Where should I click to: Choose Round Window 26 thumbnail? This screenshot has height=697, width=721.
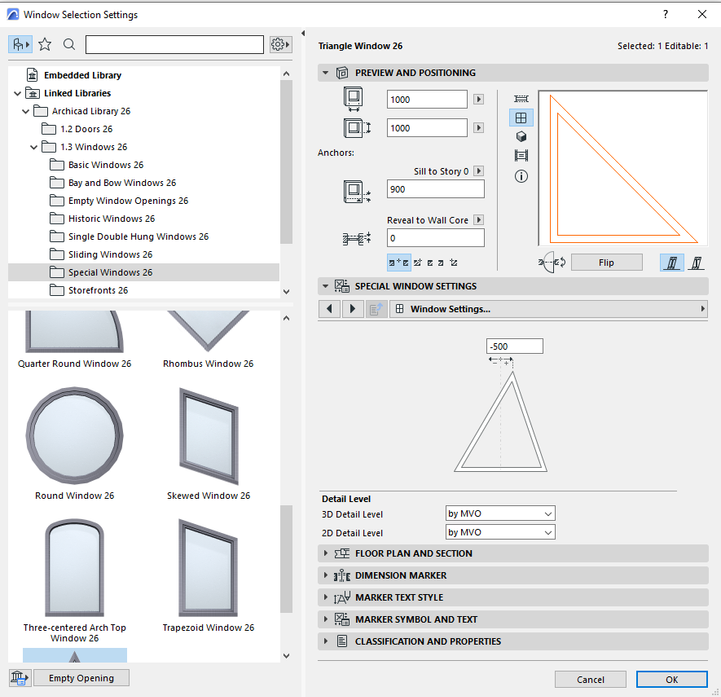(74, 435)
